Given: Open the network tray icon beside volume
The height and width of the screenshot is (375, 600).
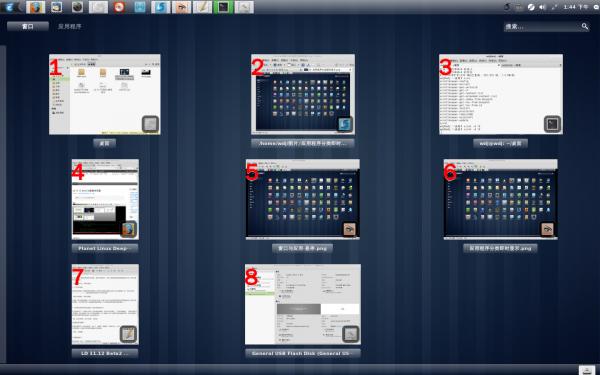Looking at the screenshot, I should (553, 7).
